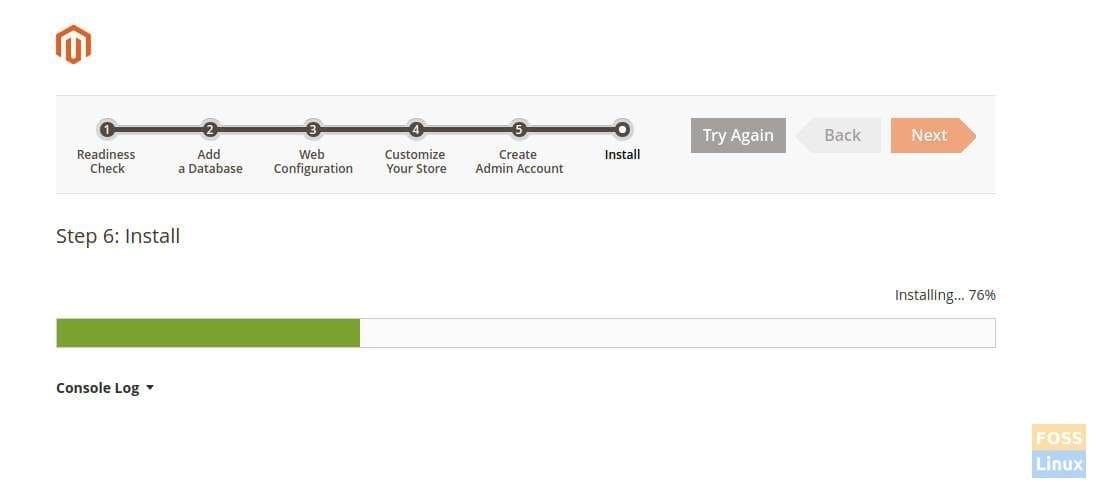This screenshot has height=488, width=1096.
Task: Click the Try Again button
Action: 738,136
